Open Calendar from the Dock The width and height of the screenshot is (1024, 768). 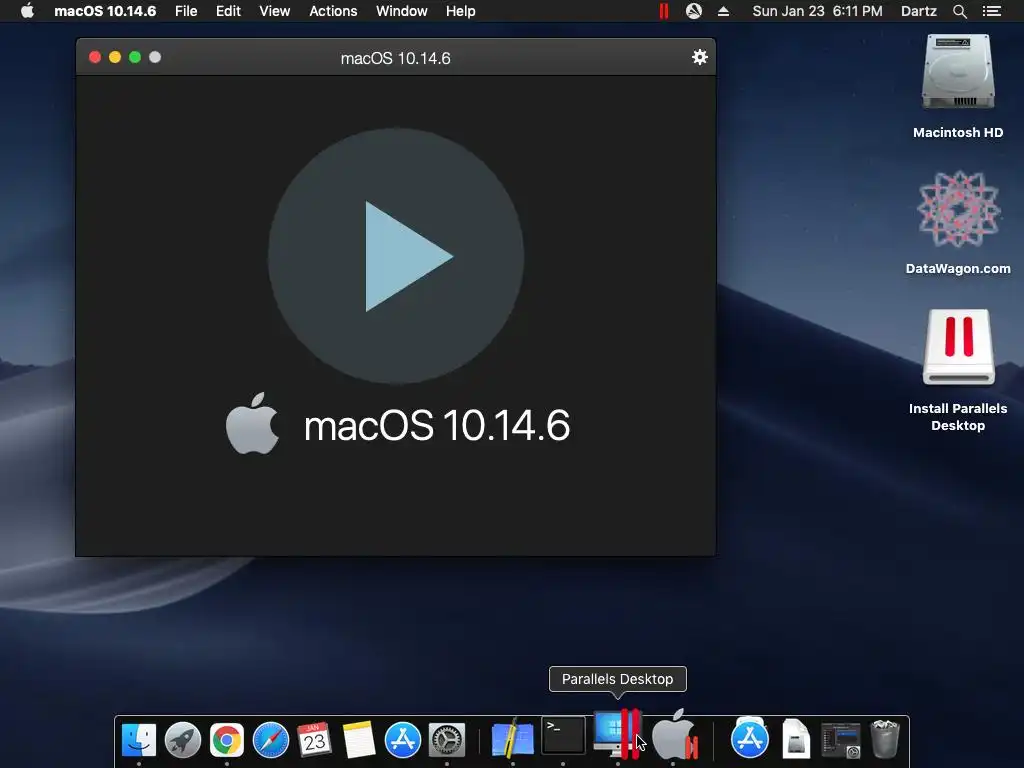(314, 740)
